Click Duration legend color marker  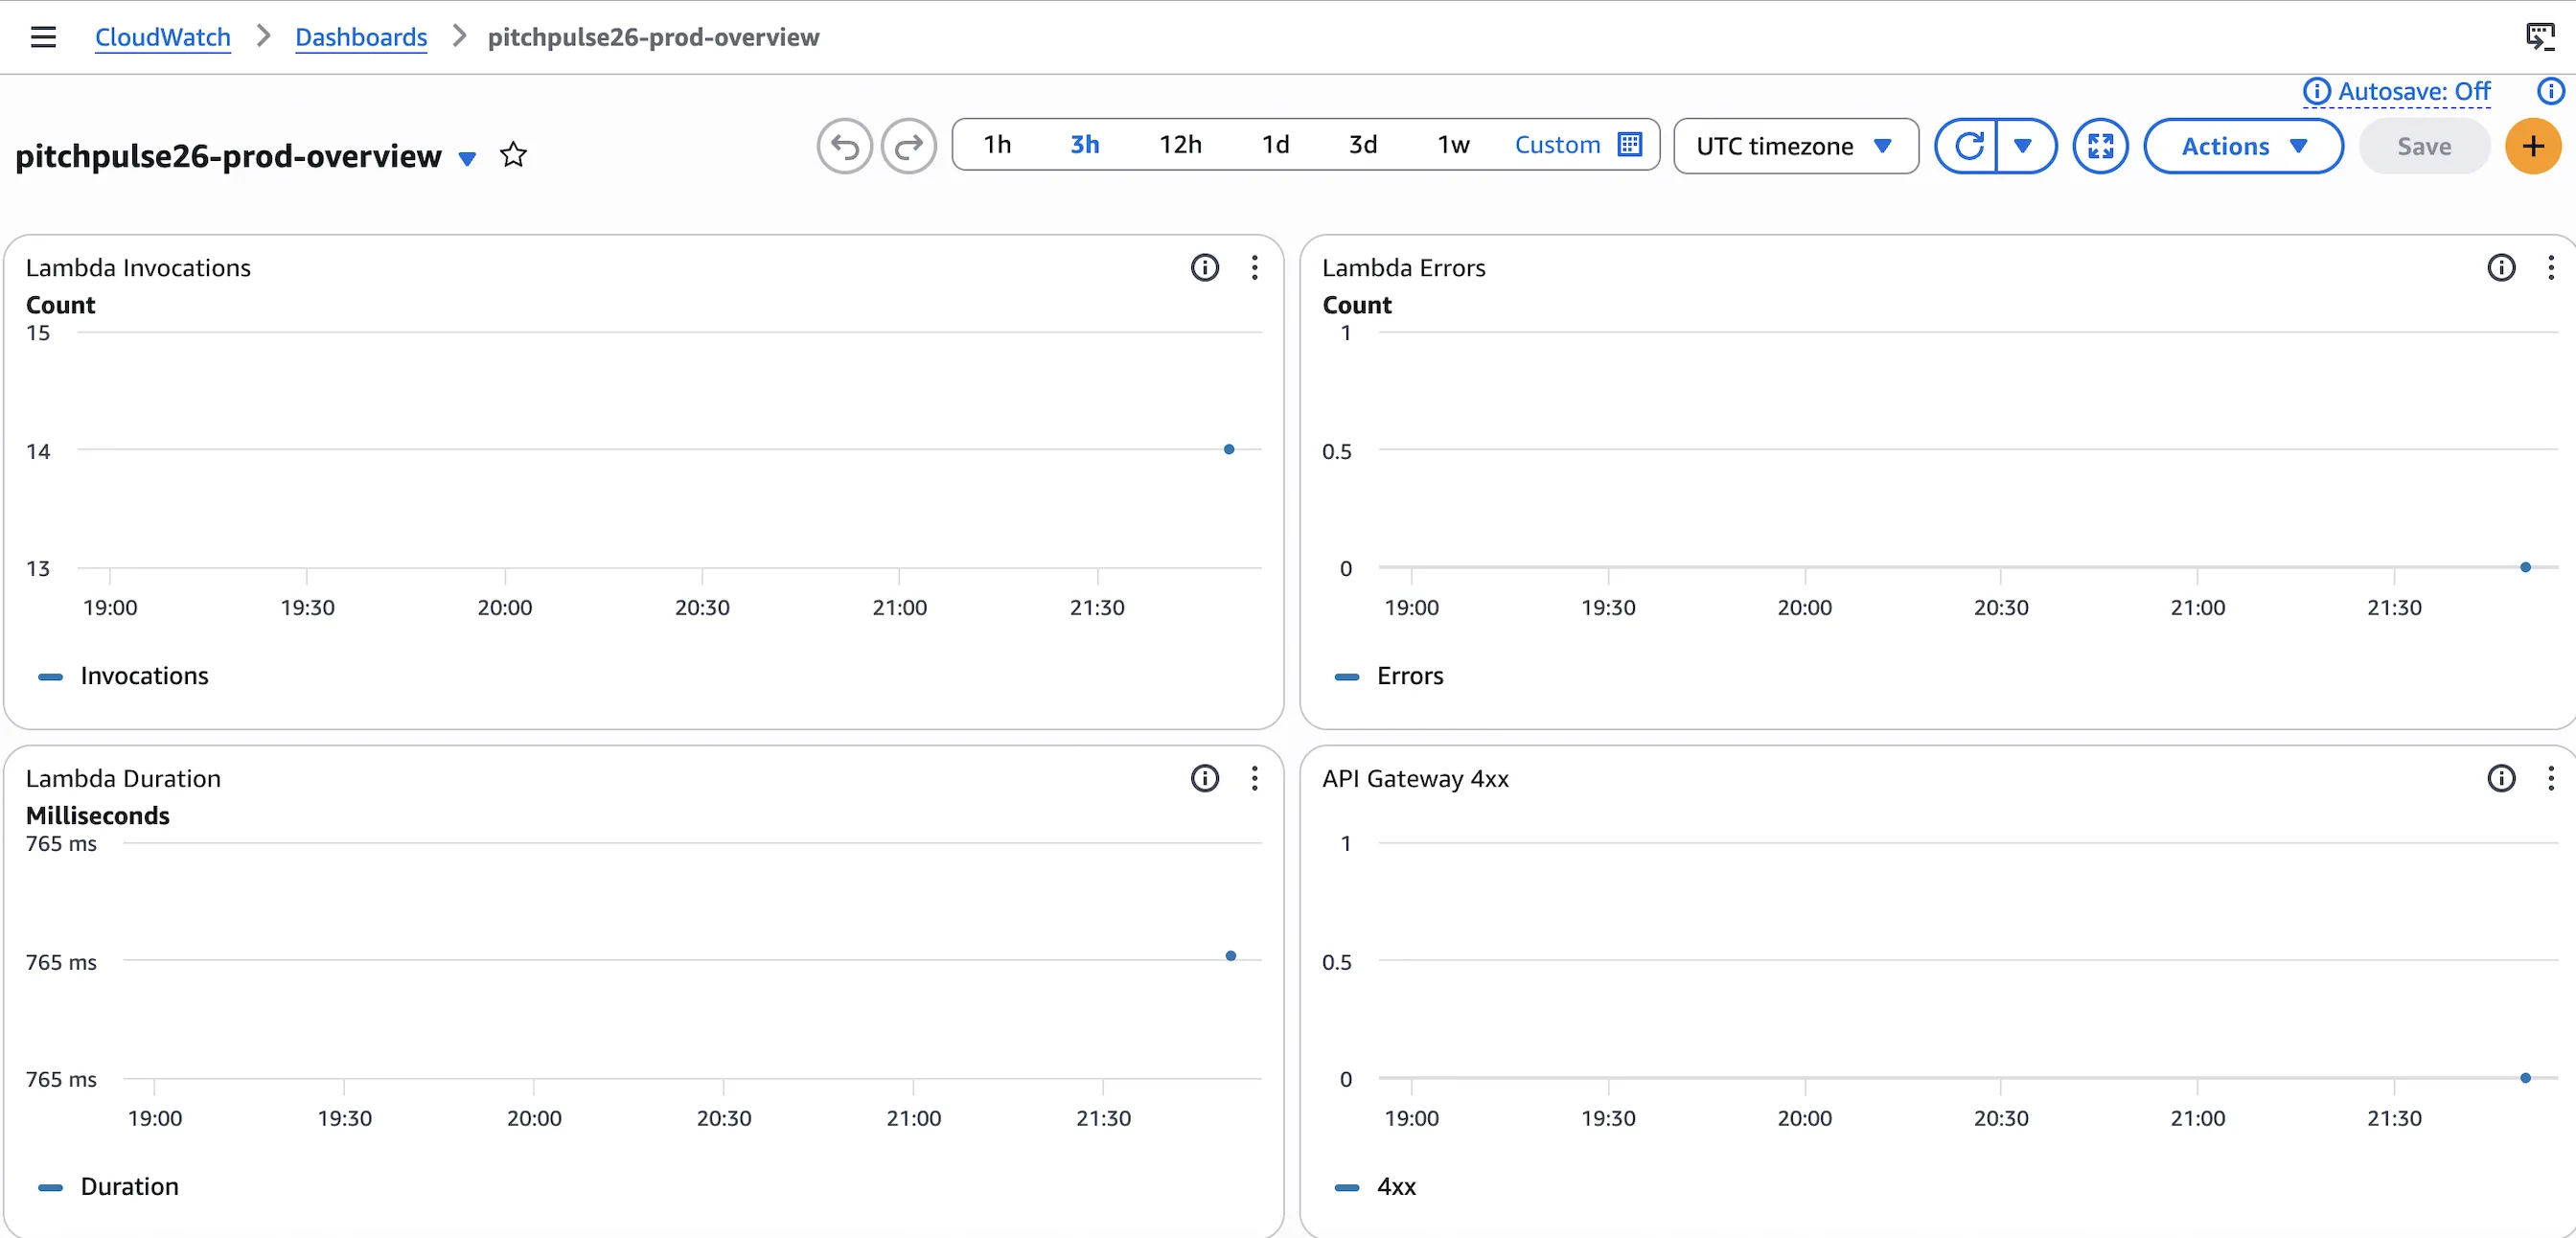pos(50,1188)
